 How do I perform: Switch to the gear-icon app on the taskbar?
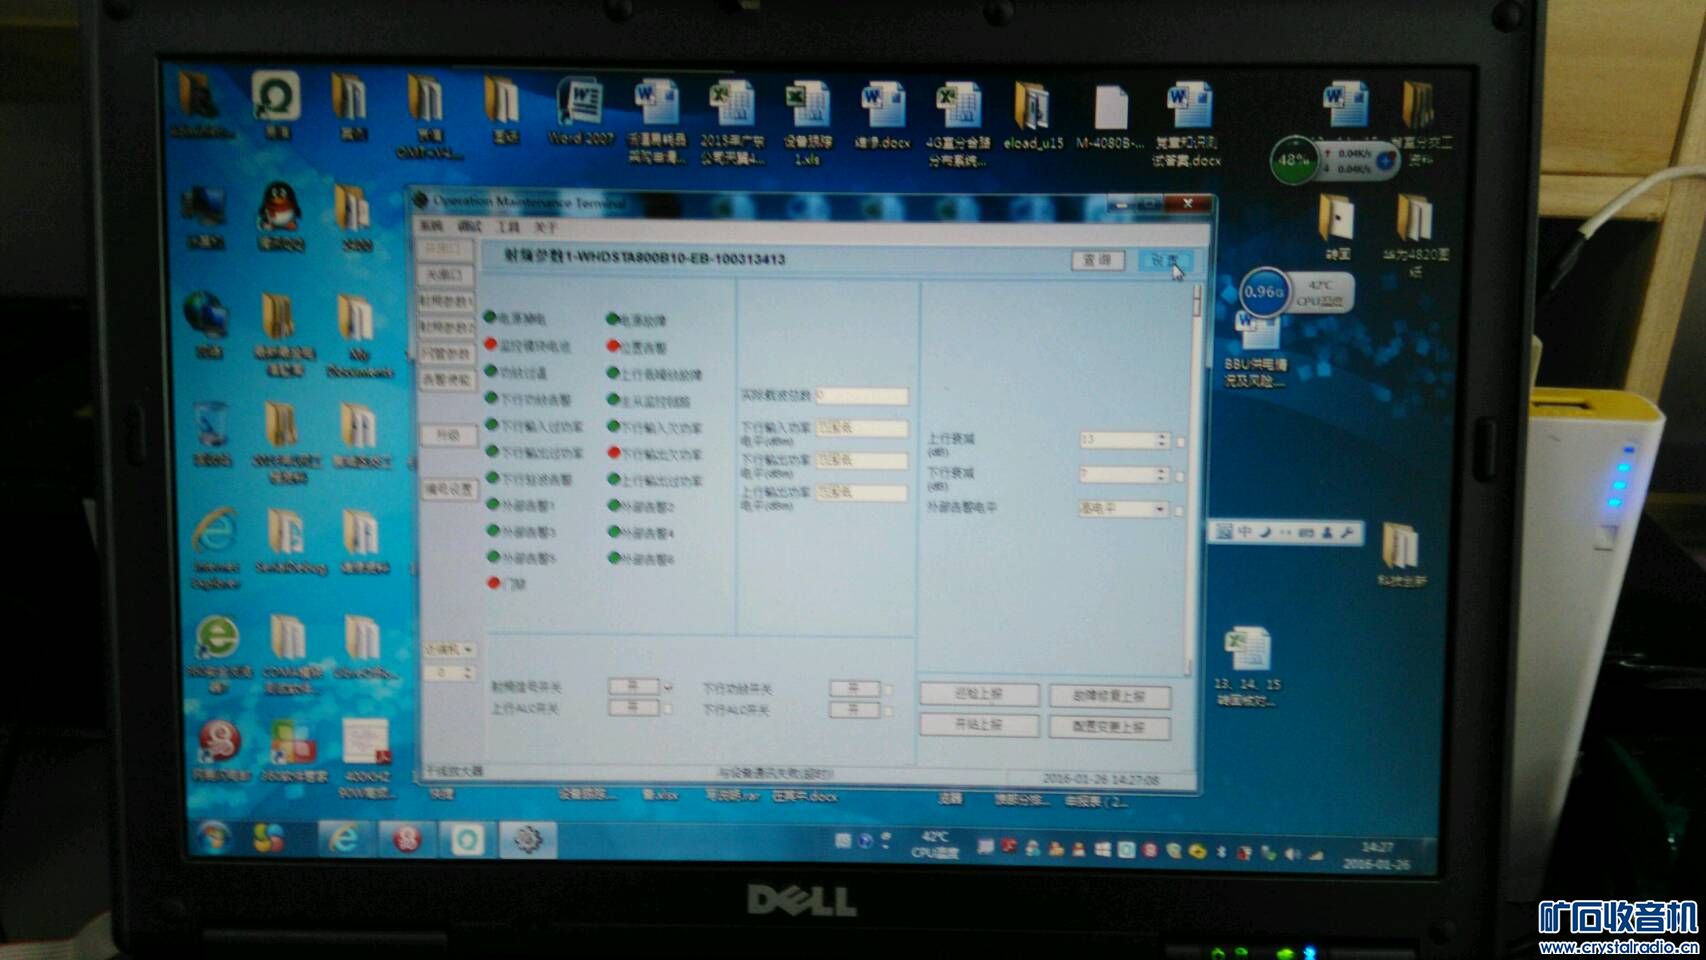point(528,840)
